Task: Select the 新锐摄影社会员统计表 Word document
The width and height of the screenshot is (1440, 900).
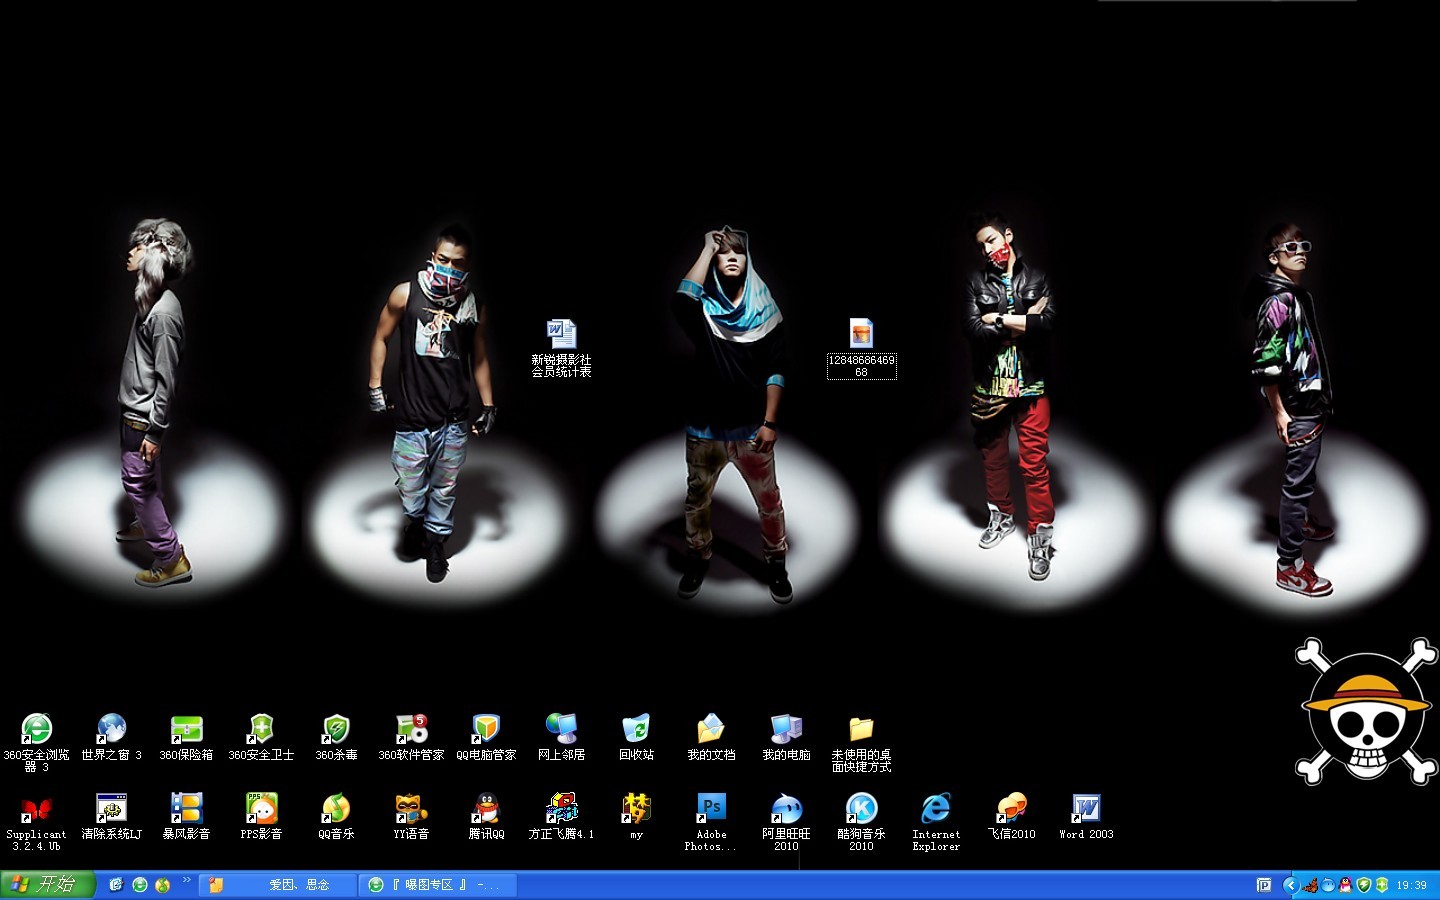Action: tap(561, 347)
